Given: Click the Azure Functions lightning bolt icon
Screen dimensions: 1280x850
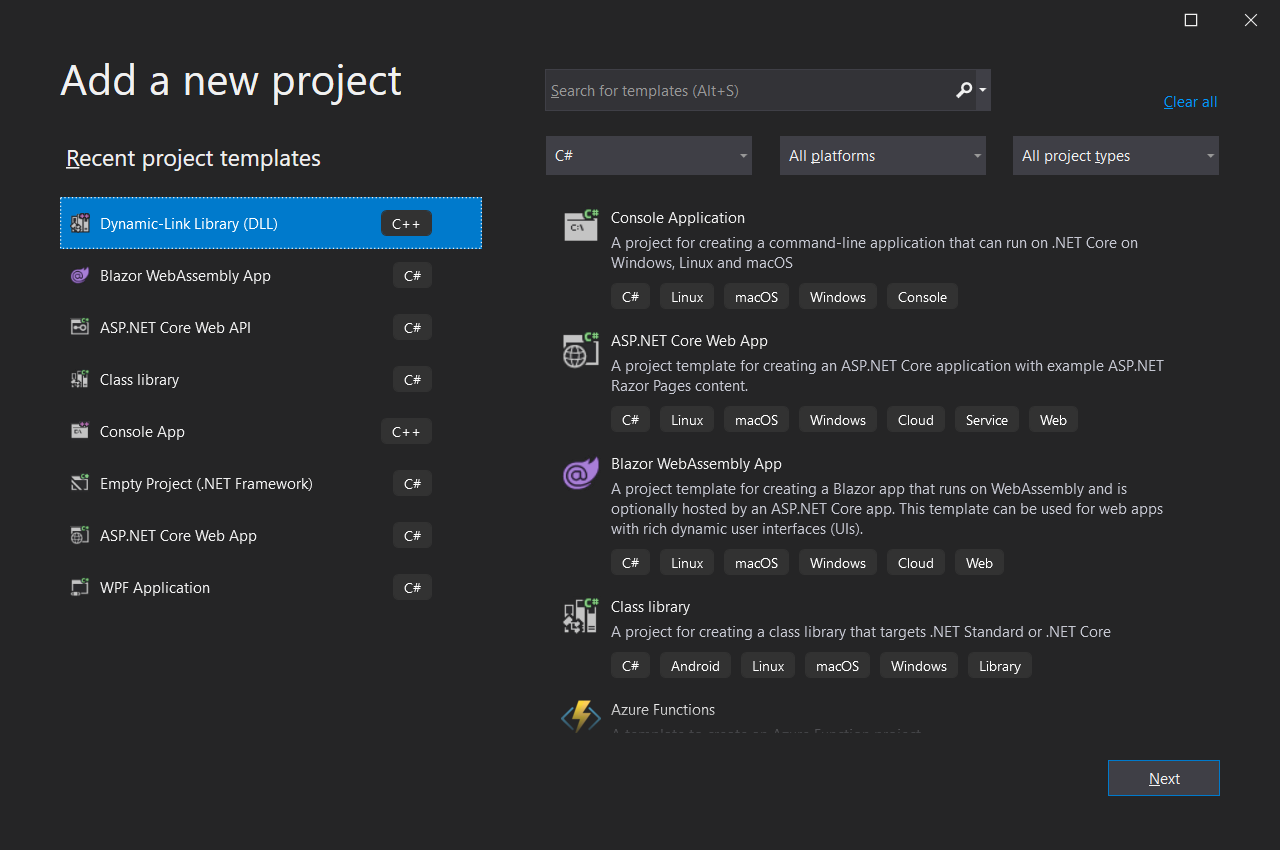Looking at the screenshot, I should point(581,717).
